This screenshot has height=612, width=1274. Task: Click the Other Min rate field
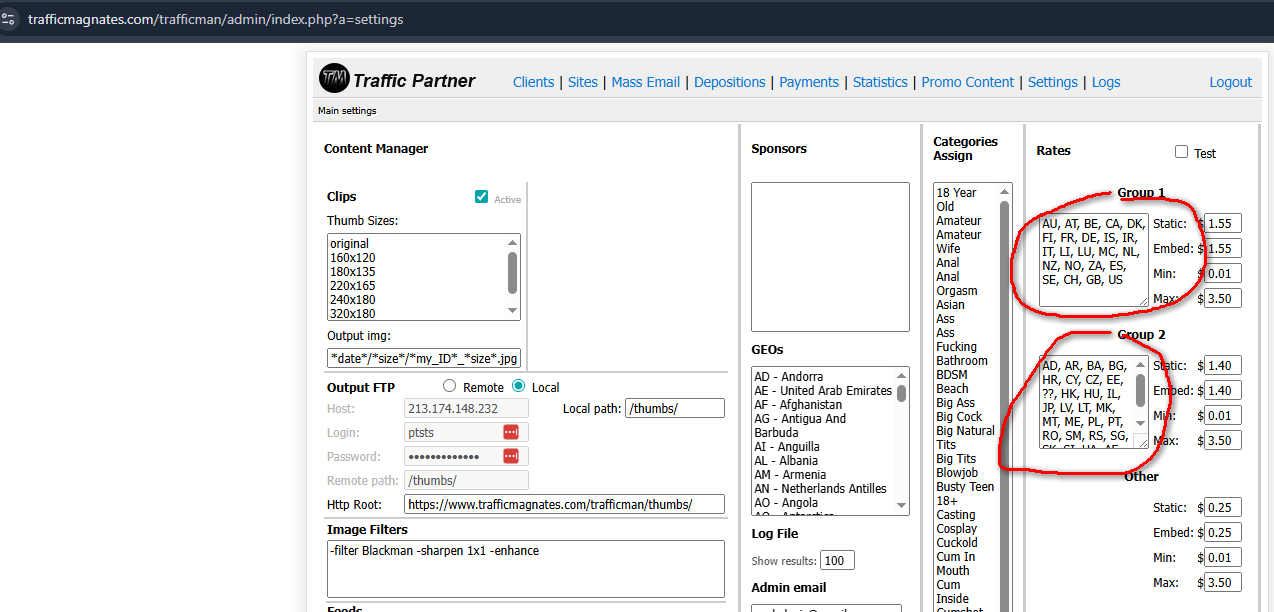[1223, 557]
